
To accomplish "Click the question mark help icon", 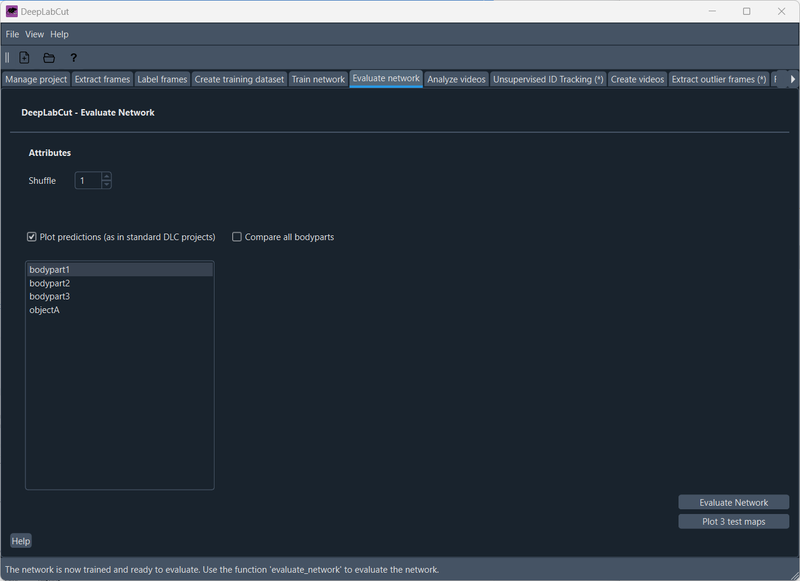I will click(73, 58).
